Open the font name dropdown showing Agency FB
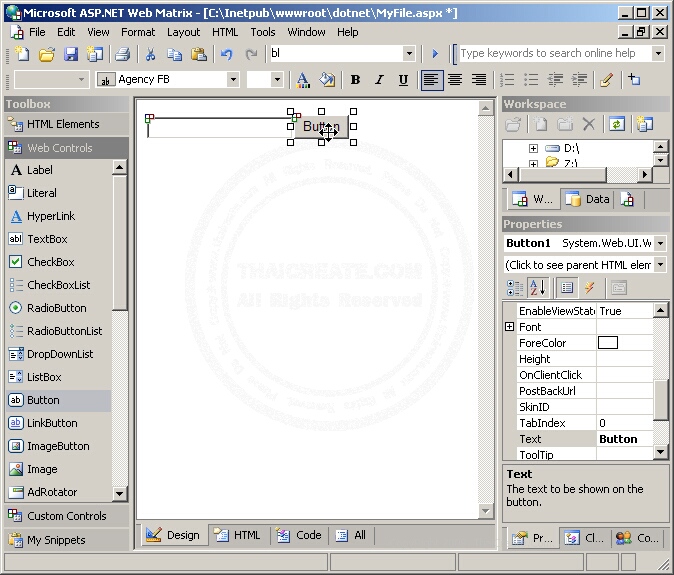This screenshot has height=575, width=674. [x=233, y=80]
